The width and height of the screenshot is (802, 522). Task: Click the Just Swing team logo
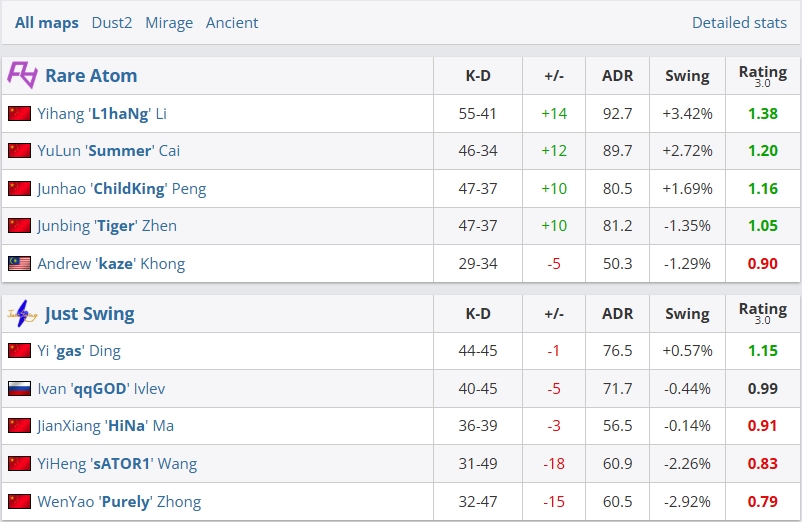click(22, 313)
